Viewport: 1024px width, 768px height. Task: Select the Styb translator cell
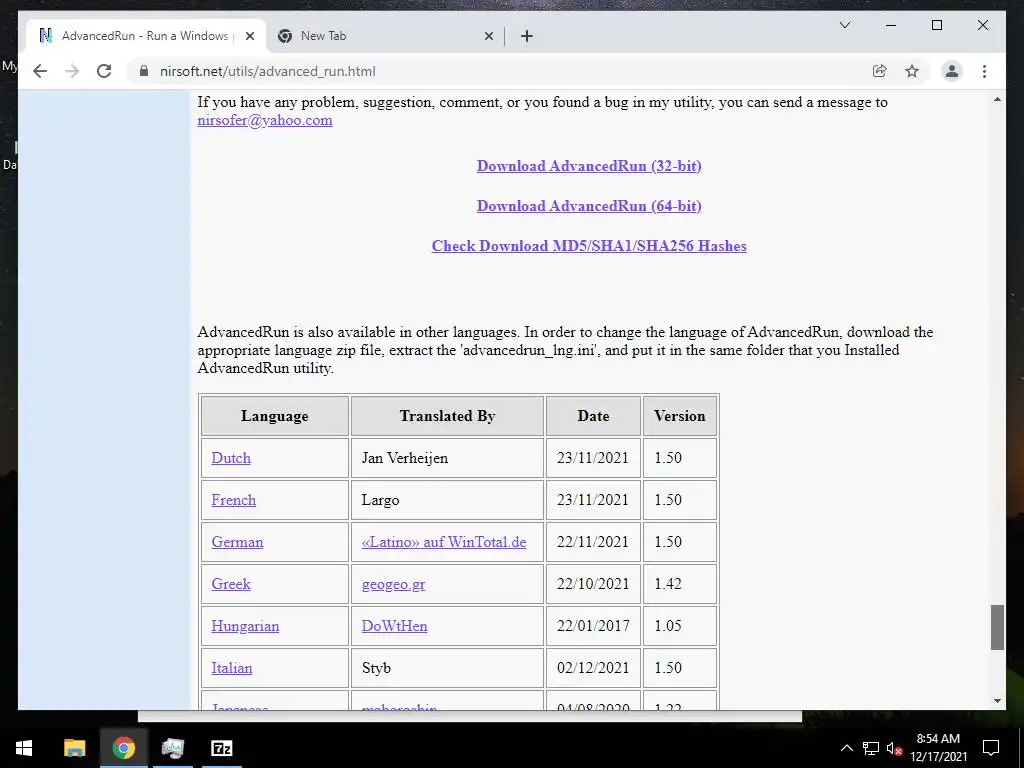point(447,668)
